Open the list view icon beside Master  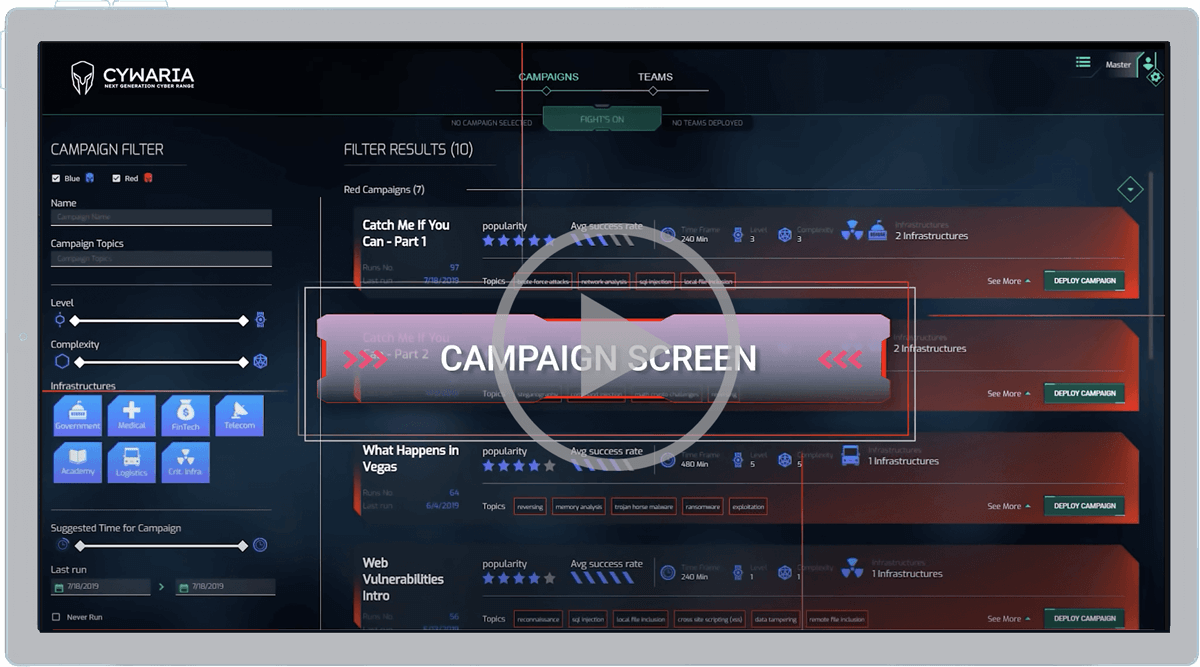point(1083,63)
